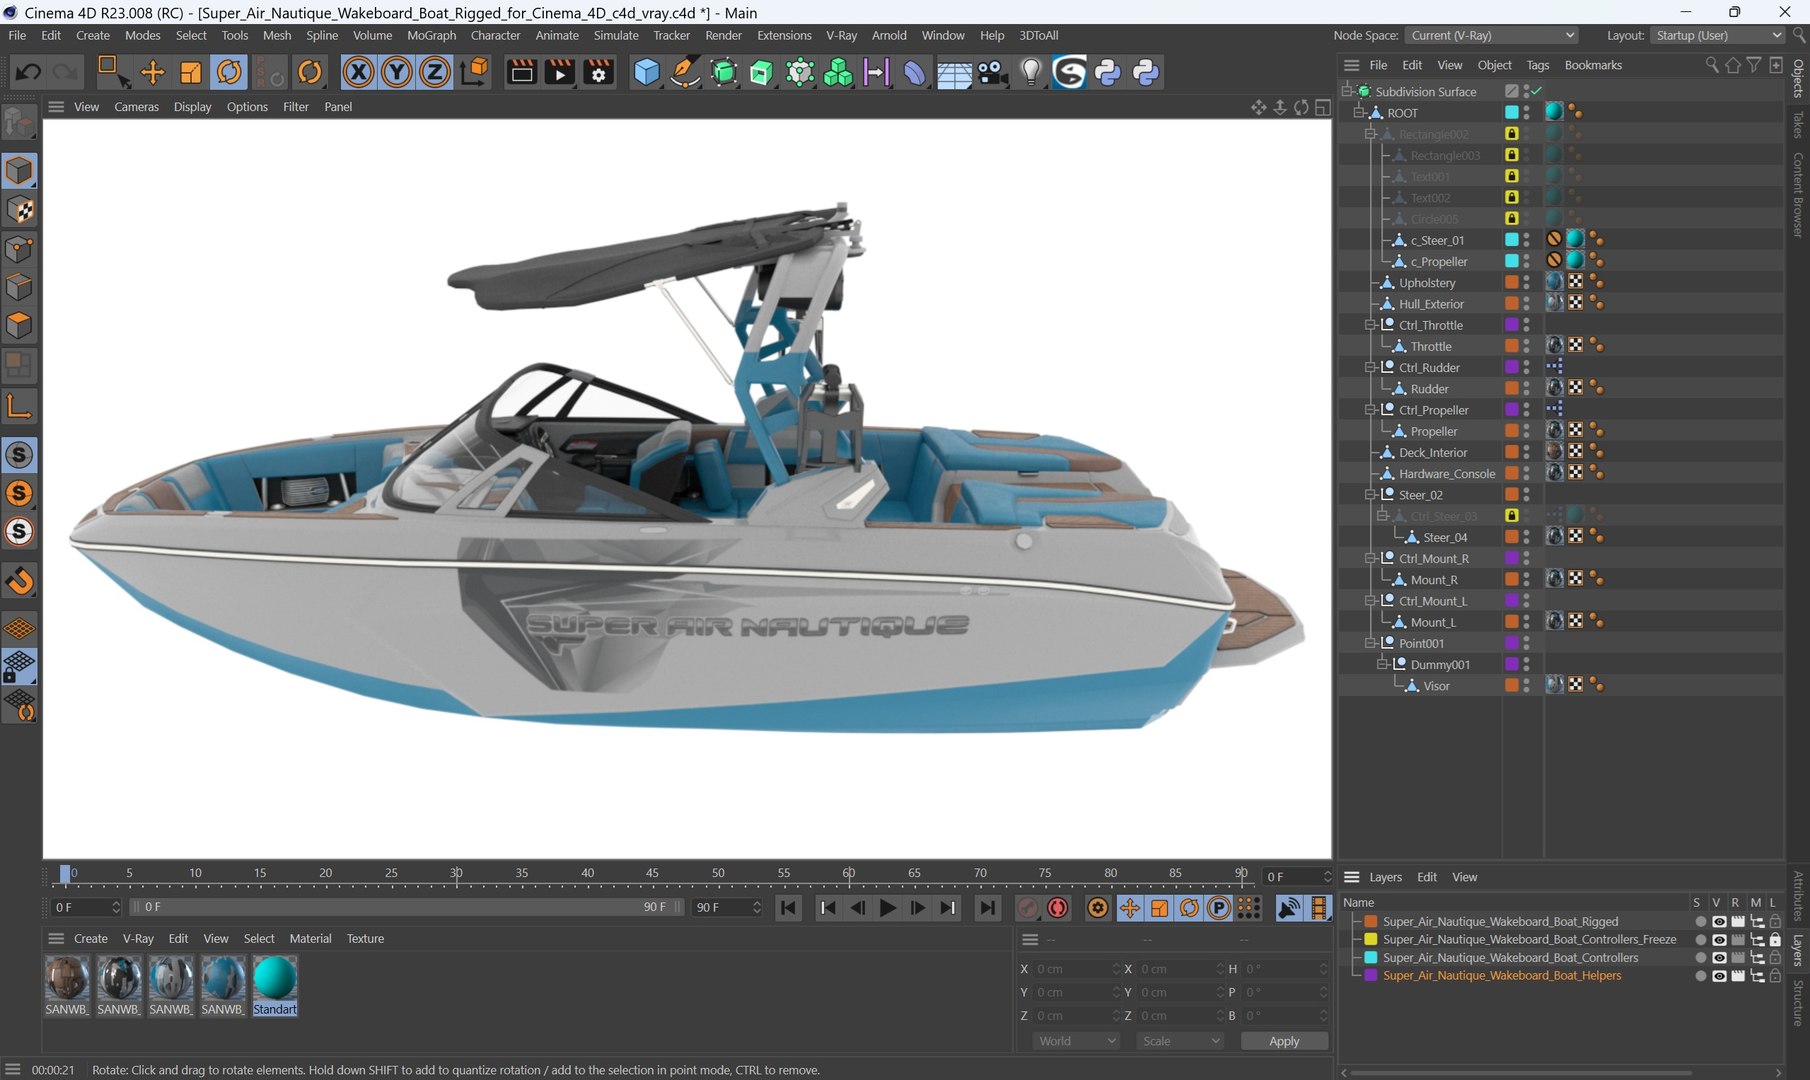Toggle solo on Boat_Controllers layer
Screen dimensions: 1810x1080
pyautogui.click(x=1700, y=958)
